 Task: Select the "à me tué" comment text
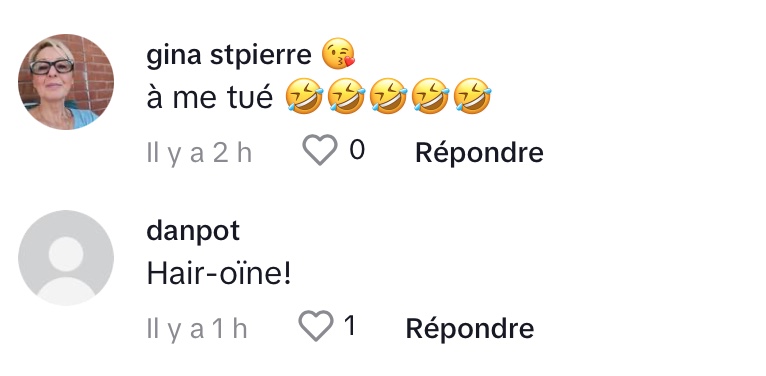[210, 97]
